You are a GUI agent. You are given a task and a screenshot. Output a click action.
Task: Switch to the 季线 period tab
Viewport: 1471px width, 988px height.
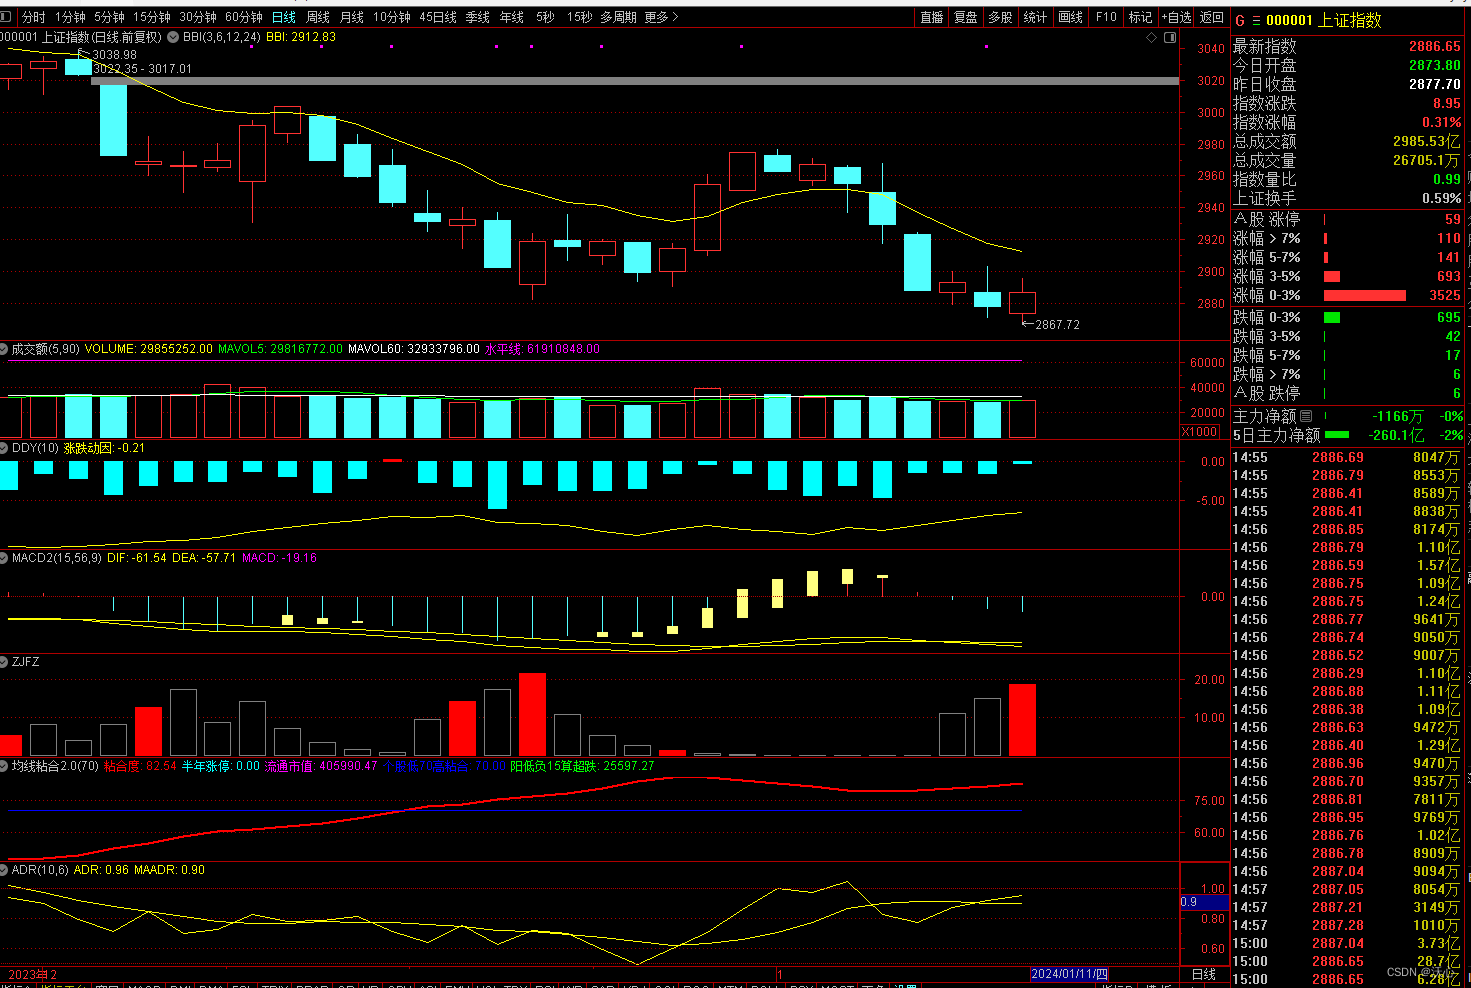(478, 17)
